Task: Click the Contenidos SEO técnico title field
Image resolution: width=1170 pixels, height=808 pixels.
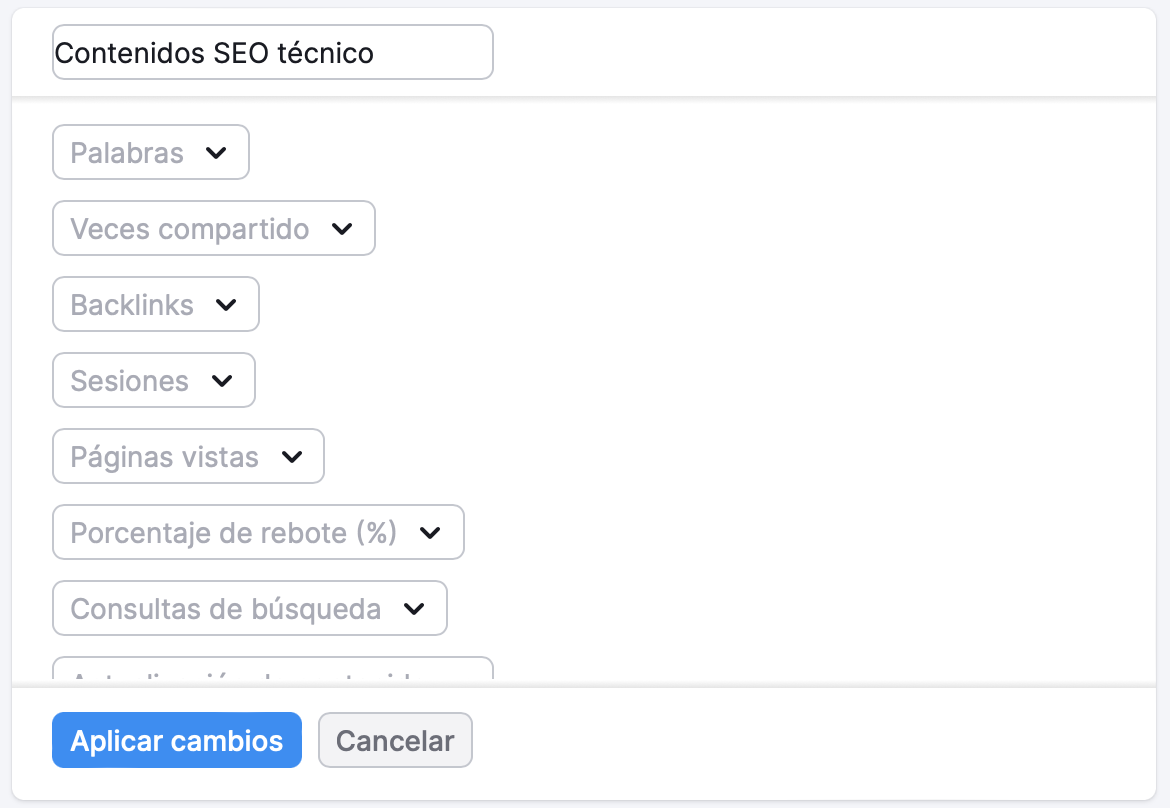Action: [272, 52]
